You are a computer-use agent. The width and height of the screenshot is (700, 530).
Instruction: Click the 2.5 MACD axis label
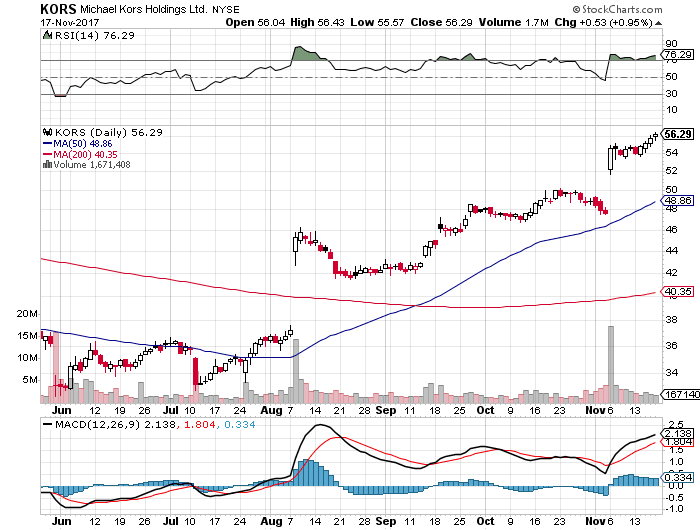coord(674,424)
